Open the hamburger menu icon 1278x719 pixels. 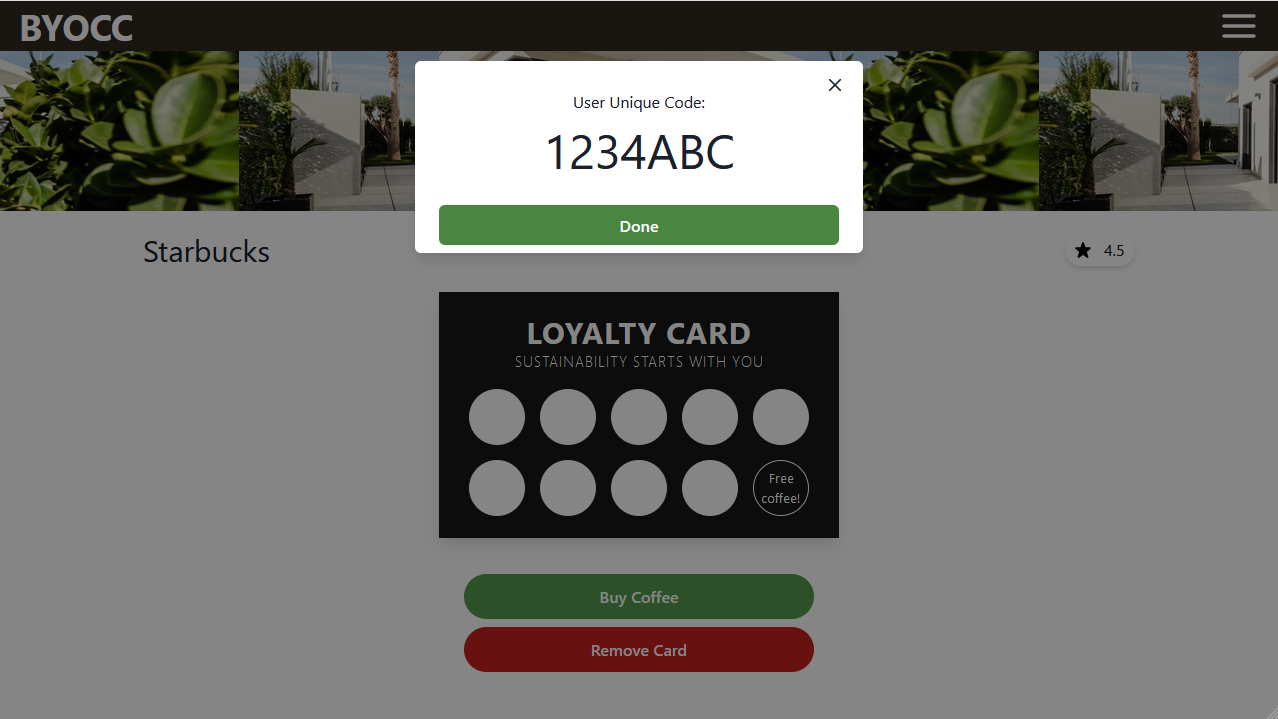click(1238, 26)
